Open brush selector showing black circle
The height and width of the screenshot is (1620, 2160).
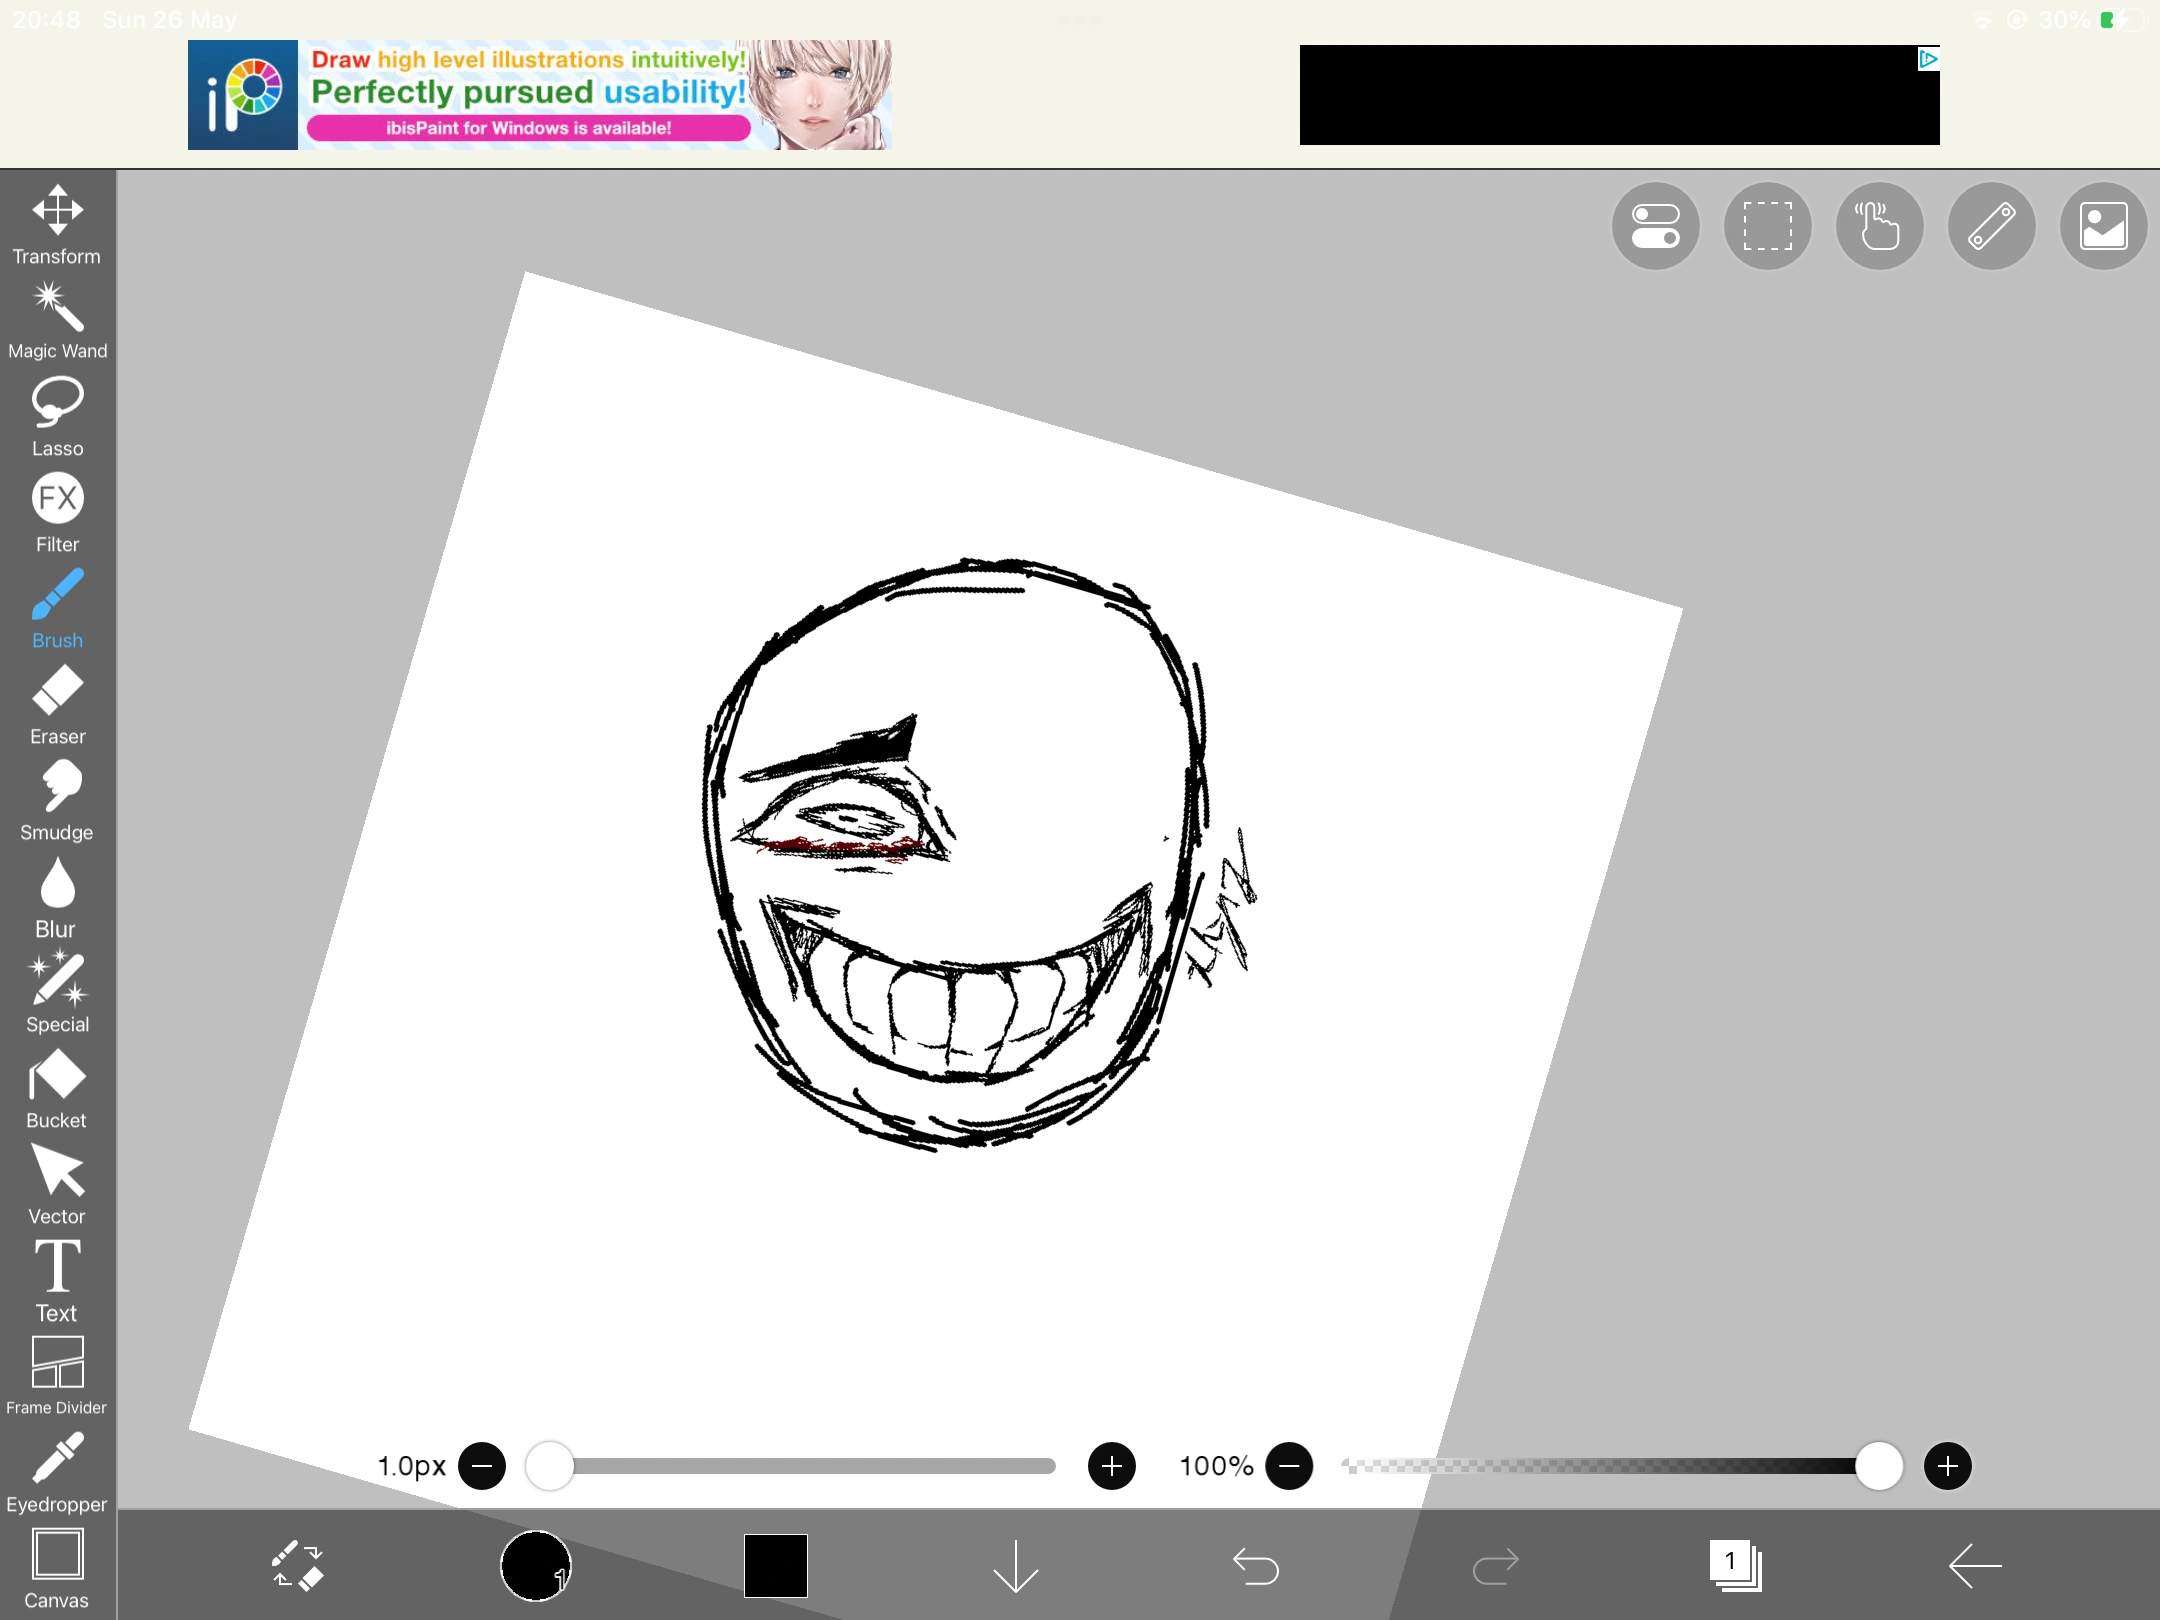pyautogui.click(x=536, y=1565)
